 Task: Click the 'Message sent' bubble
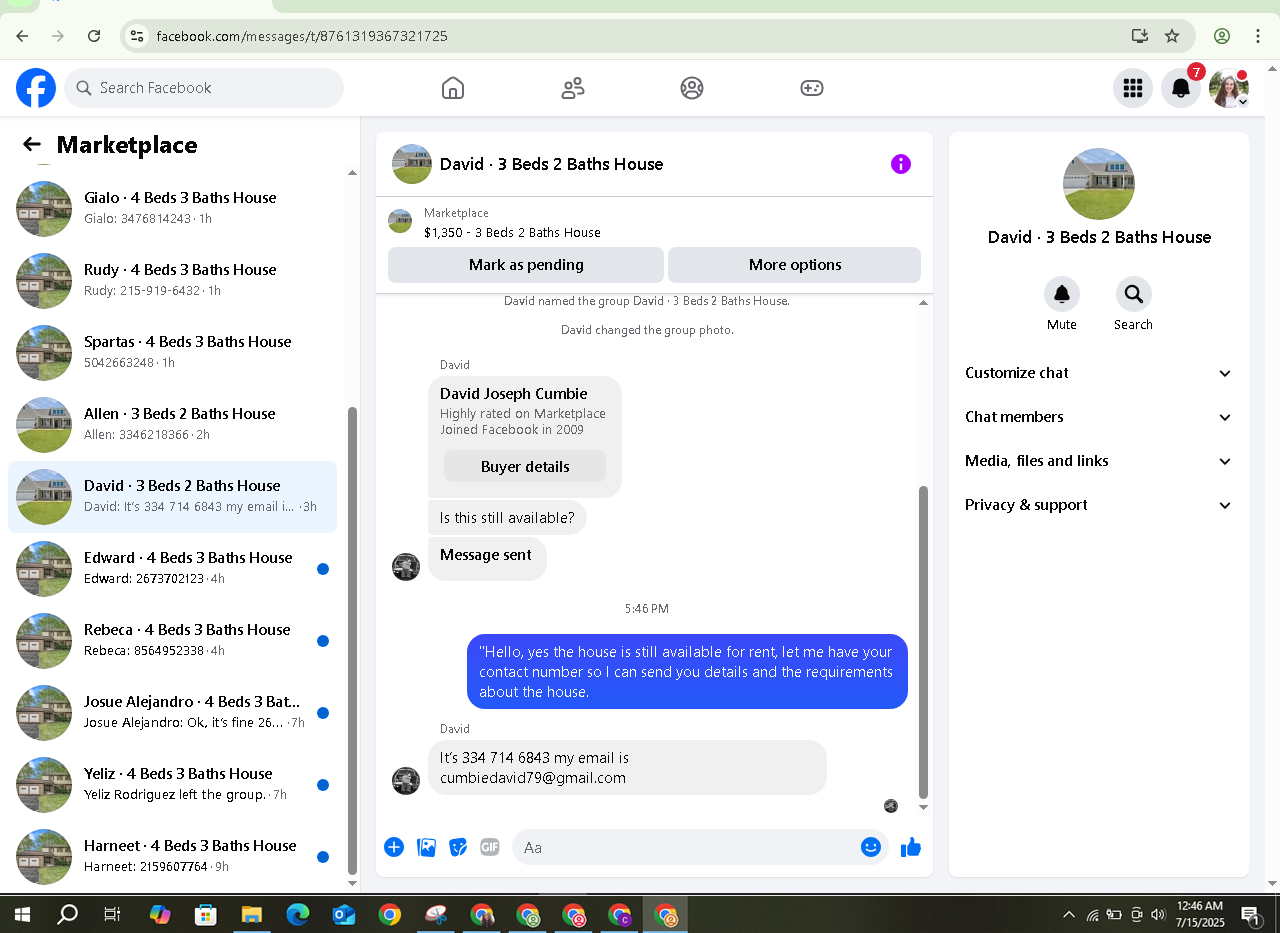point(487,558)
